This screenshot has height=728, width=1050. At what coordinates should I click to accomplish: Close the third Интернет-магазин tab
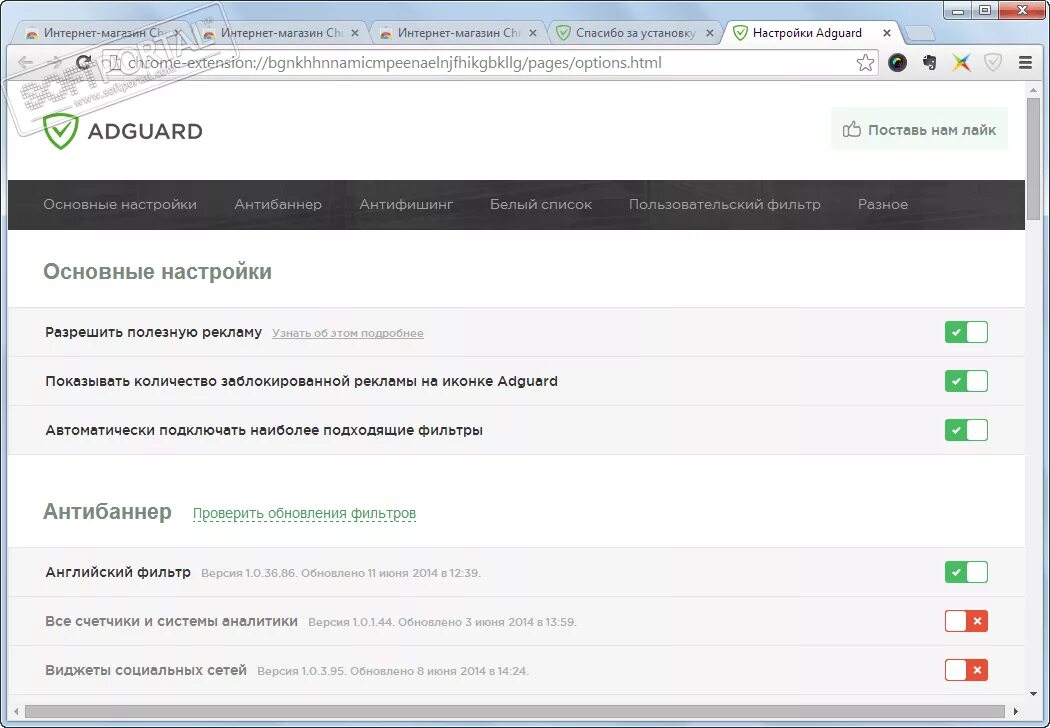(x=533, y=33)
